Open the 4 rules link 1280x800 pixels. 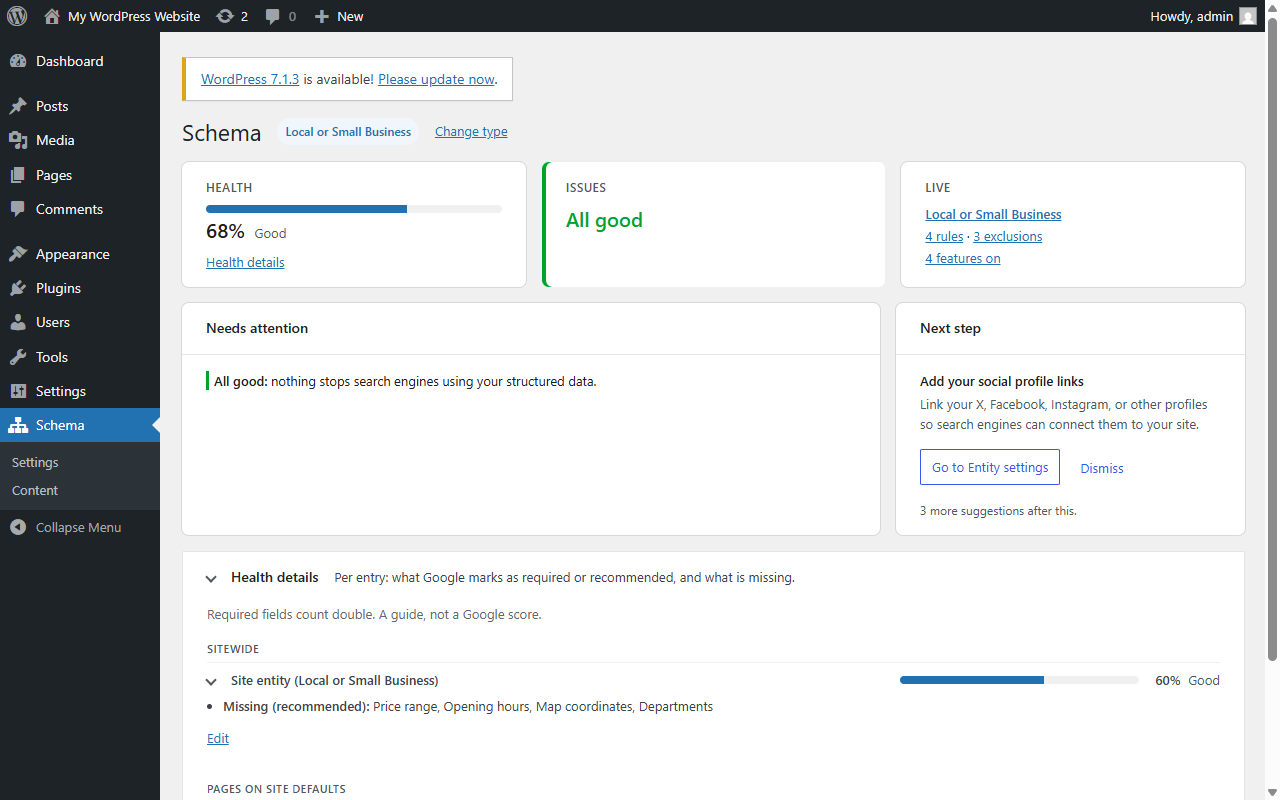coord(944,236)
